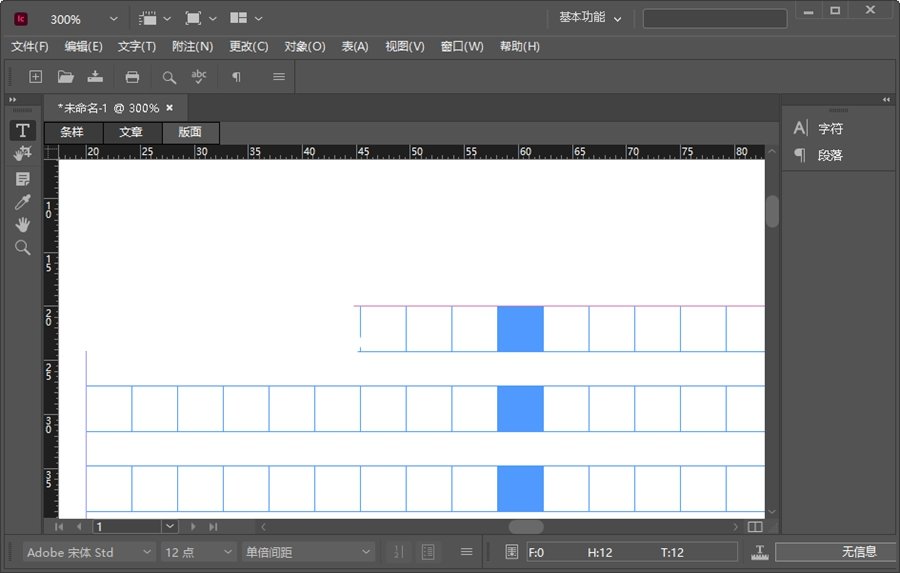Click the search field in title bar
The image size is (900, 573).
(x=715, y=18)
